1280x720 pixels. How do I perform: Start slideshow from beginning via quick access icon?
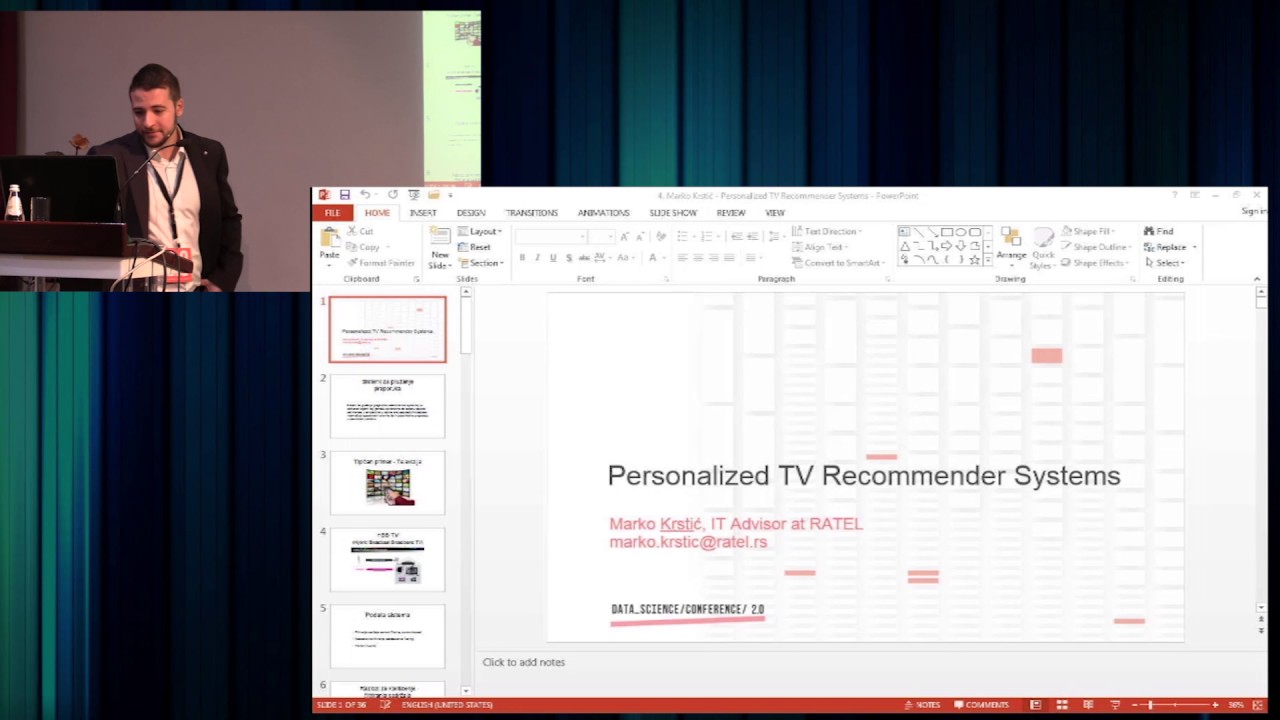click(x=413, y=195)
